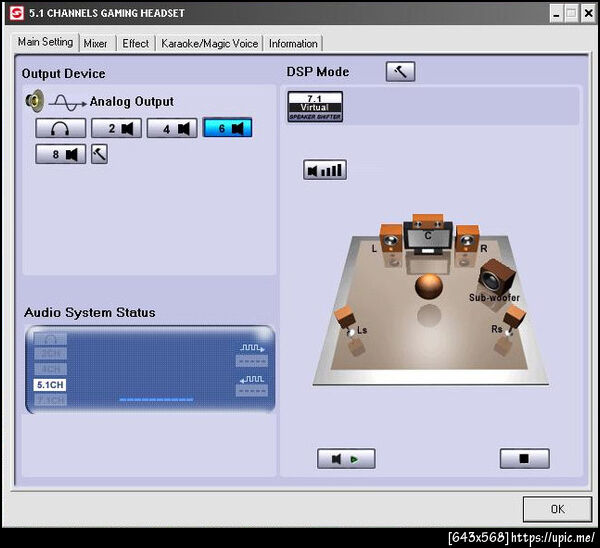Click the Audio System Status heading

[x=90, y=313]
